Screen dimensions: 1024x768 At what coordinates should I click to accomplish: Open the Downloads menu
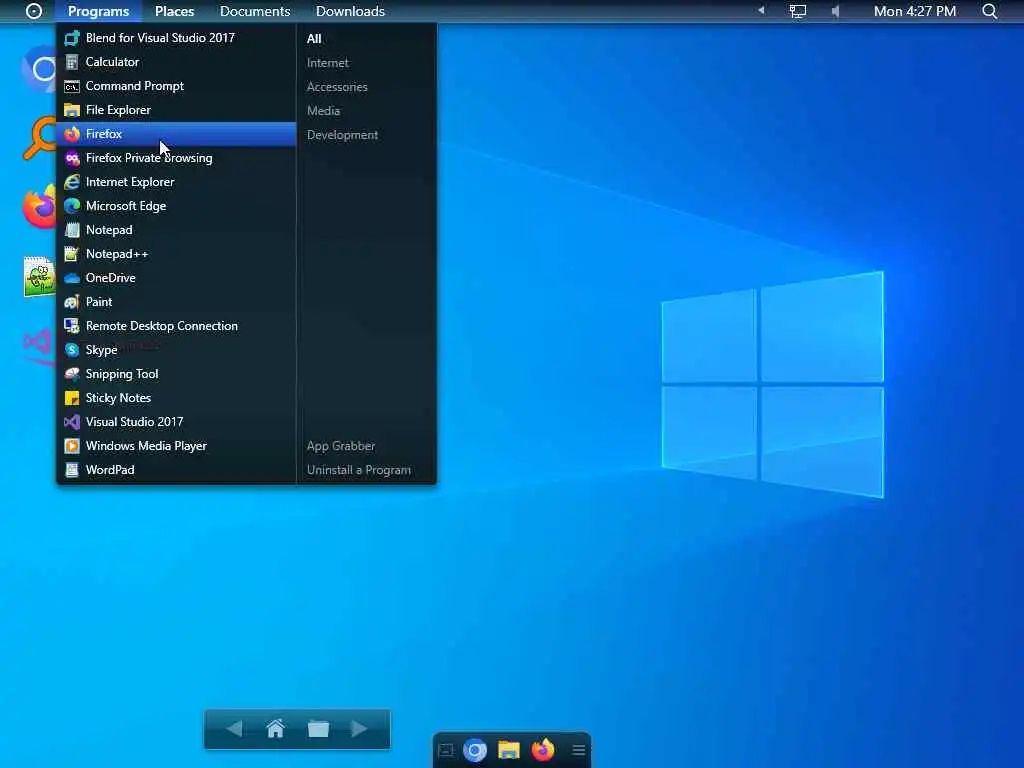[x=350, y=11]
